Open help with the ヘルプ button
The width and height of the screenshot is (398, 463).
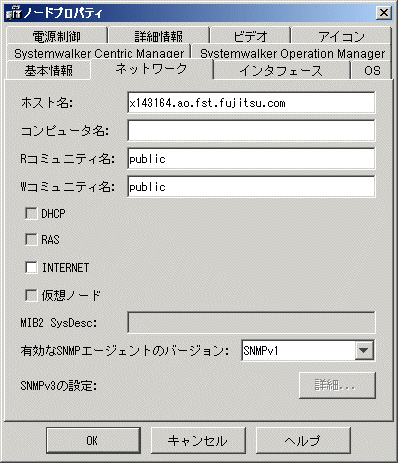303,441
